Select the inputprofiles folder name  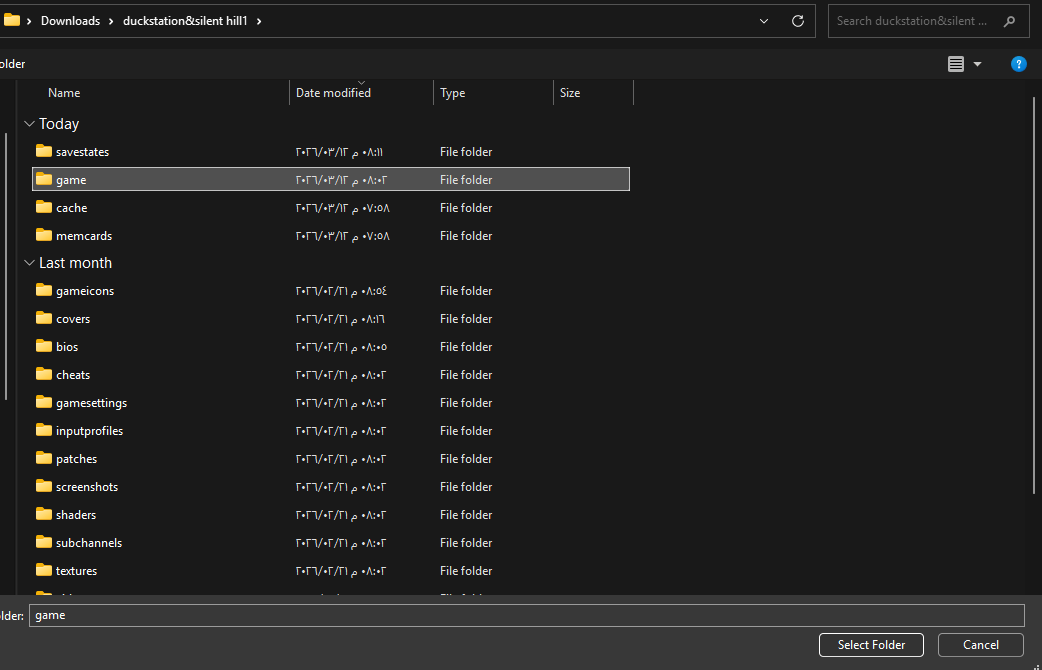90,431
